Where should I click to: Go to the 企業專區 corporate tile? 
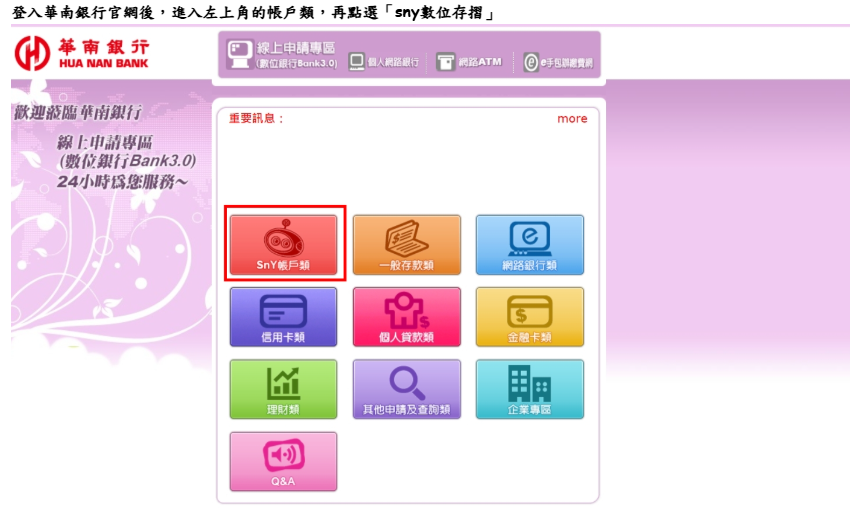(x=529, y=389)
